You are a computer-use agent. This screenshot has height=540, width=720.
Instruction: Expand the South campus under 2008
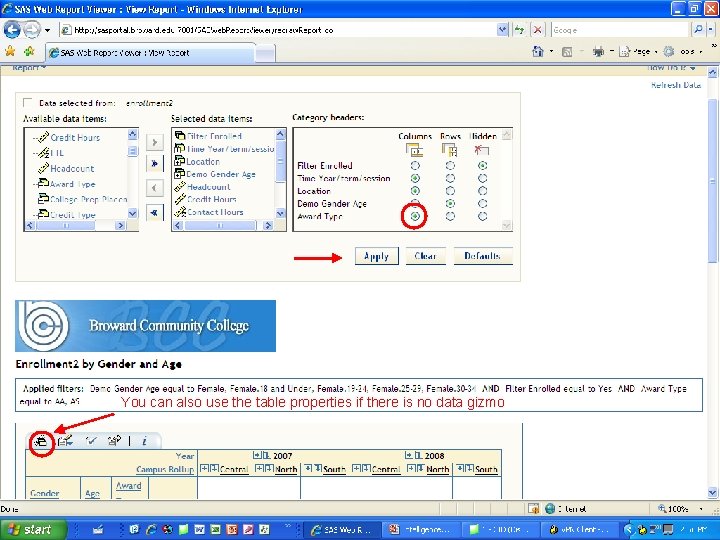pos(461,468)
